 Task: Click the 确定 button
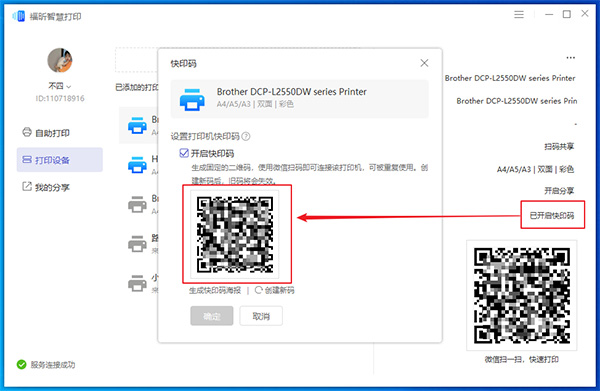click(212, 316)
